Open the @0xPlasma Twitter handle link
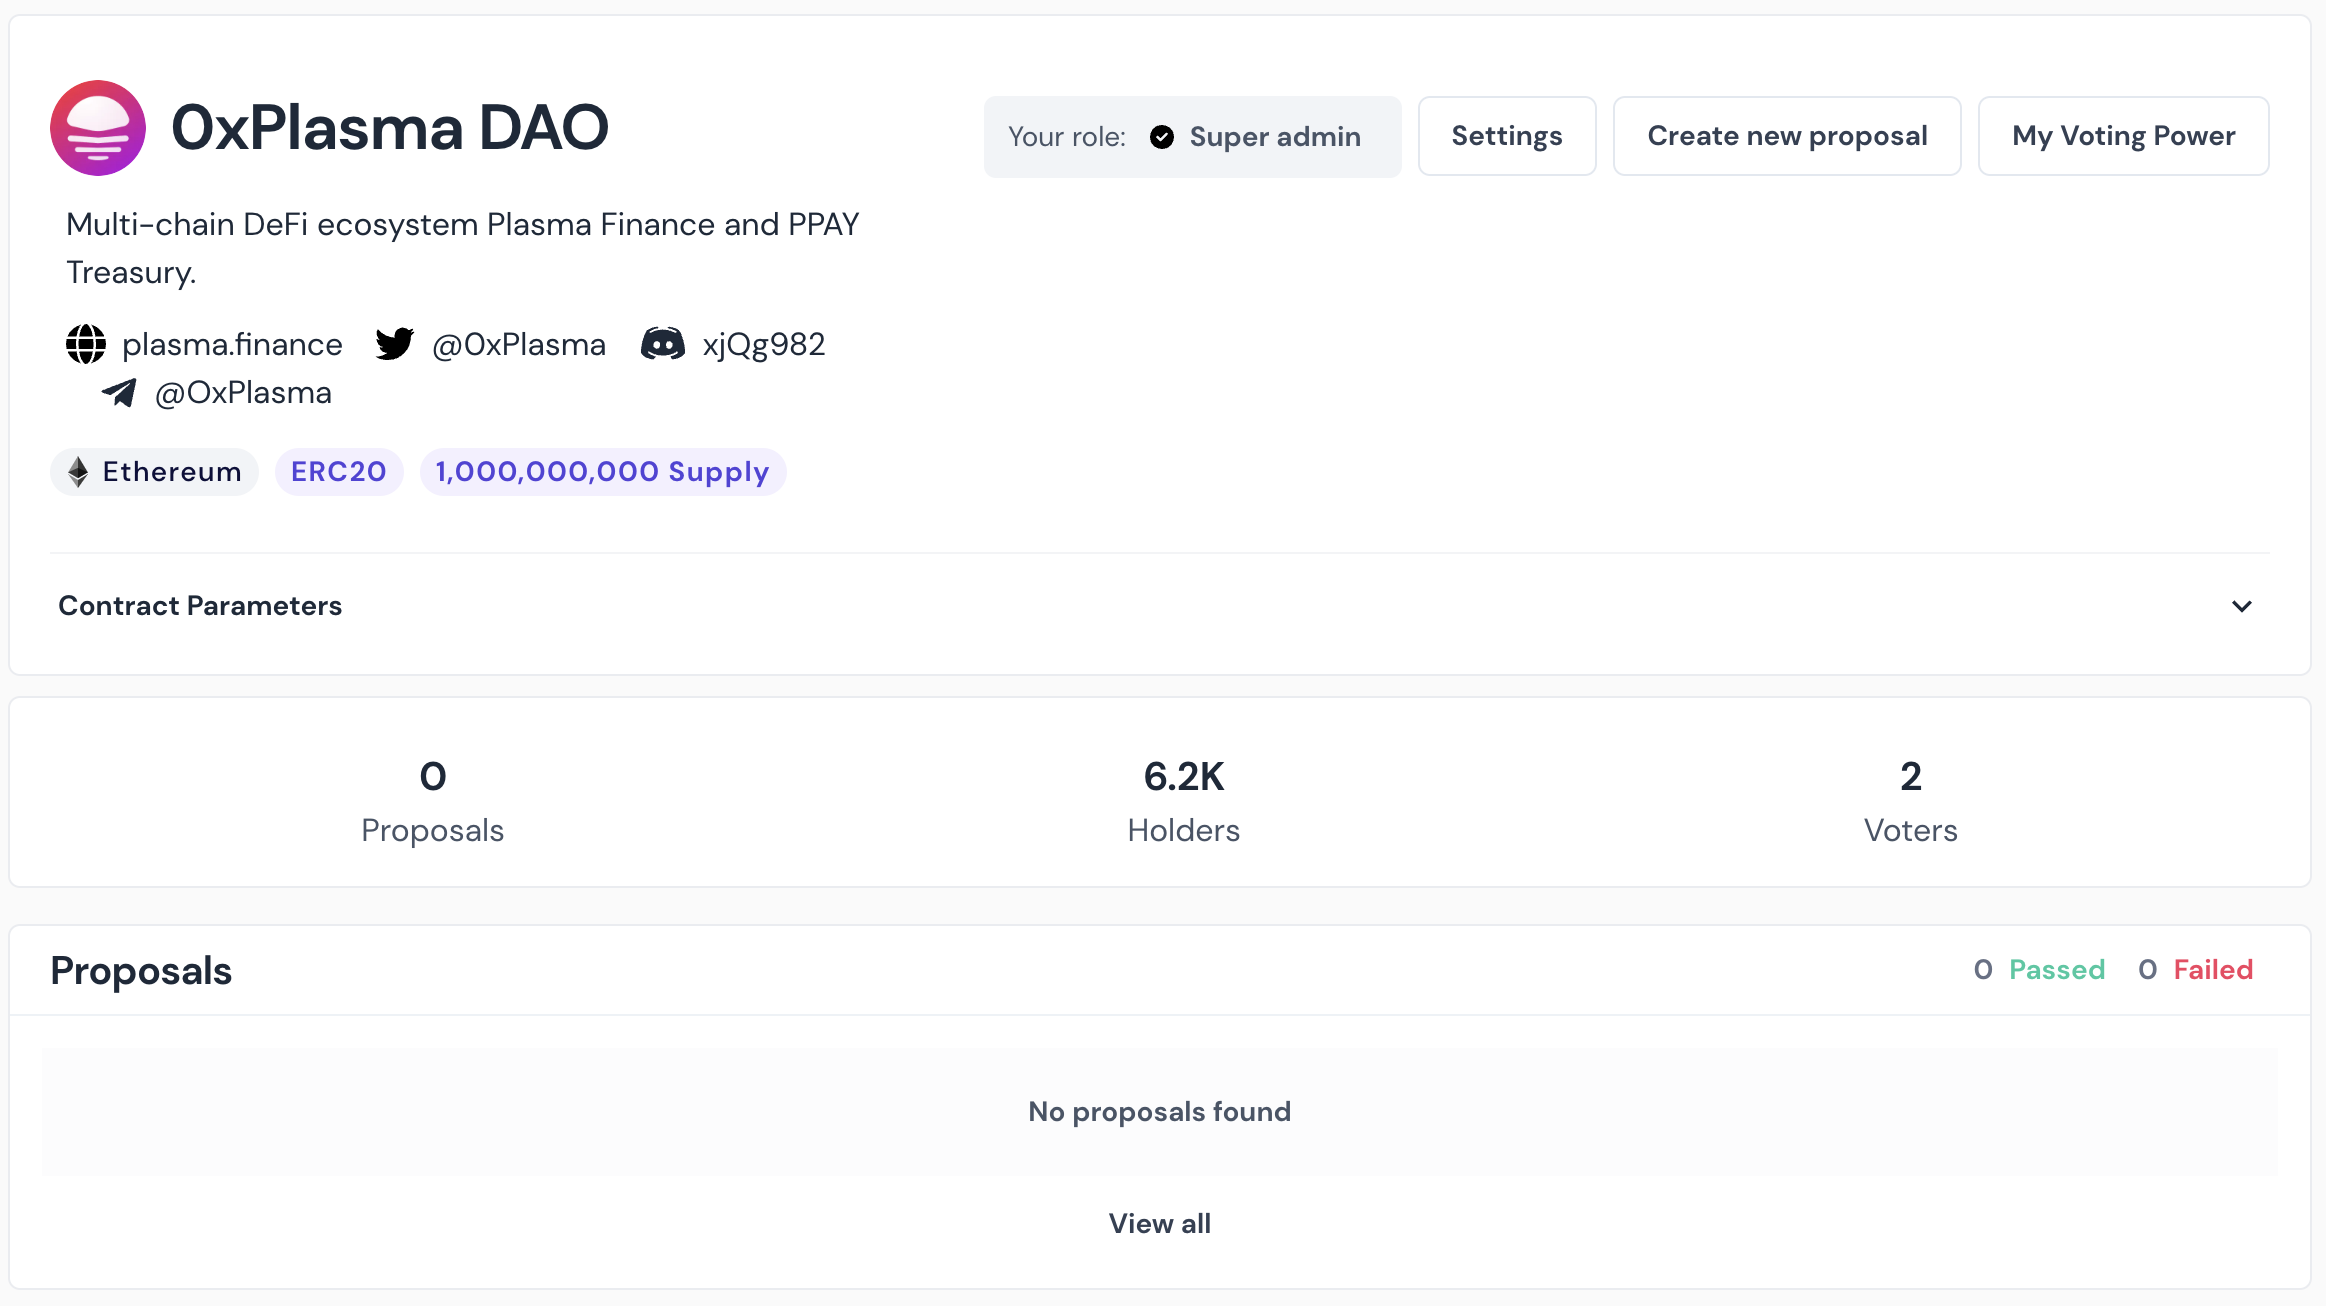This screenshot has height=1306, width=2326. coord(518,344)
